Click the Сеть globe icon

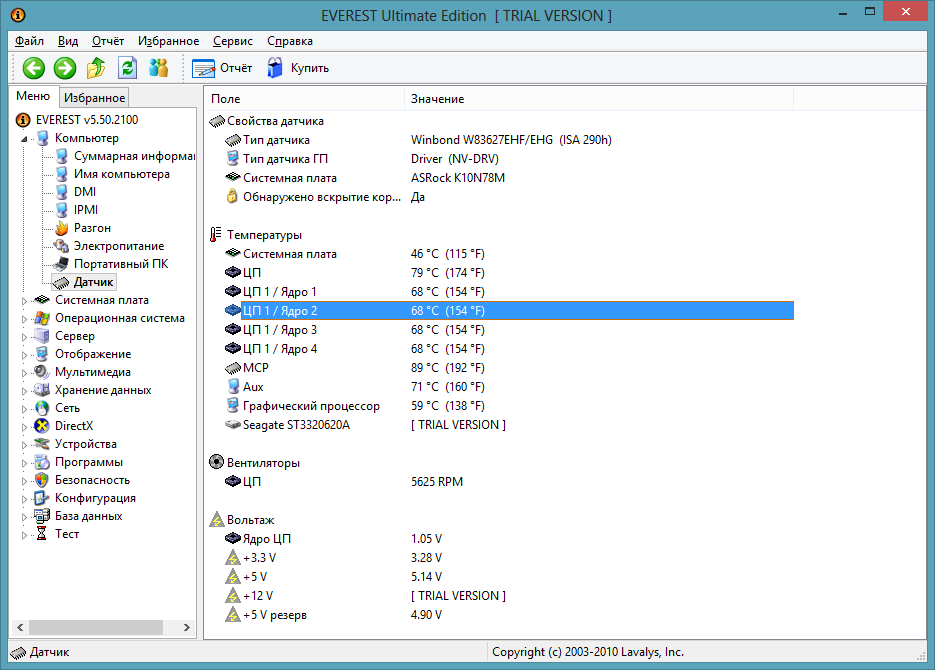[x=42, y=408]
